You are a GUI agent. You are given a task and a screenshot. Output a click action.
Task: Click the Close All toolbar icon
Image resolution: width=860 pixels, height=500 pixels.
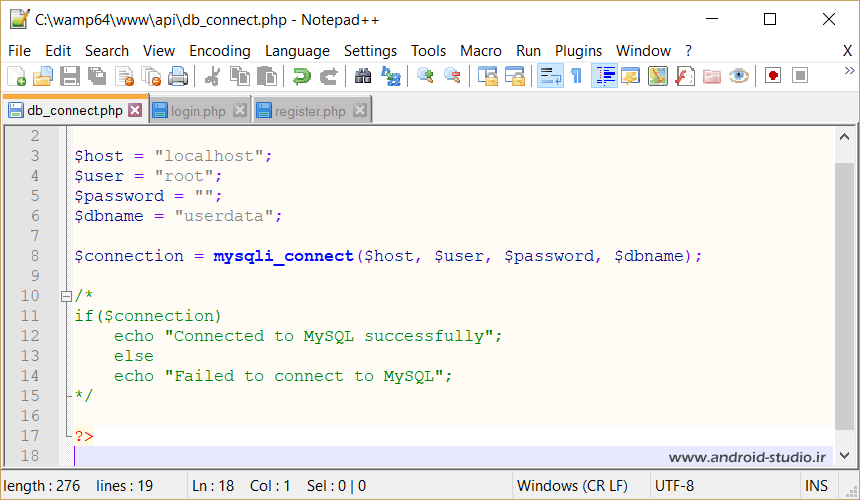click(151, 76)
